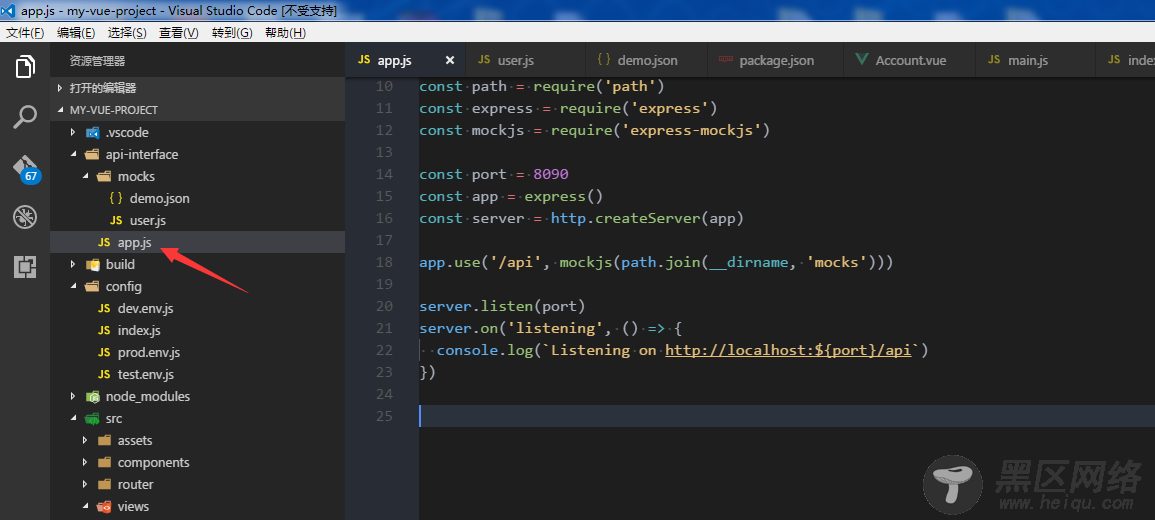Click the views folder icon
Image resolution: width=1155 pixels, height=520 pixels.
point(104,507)
